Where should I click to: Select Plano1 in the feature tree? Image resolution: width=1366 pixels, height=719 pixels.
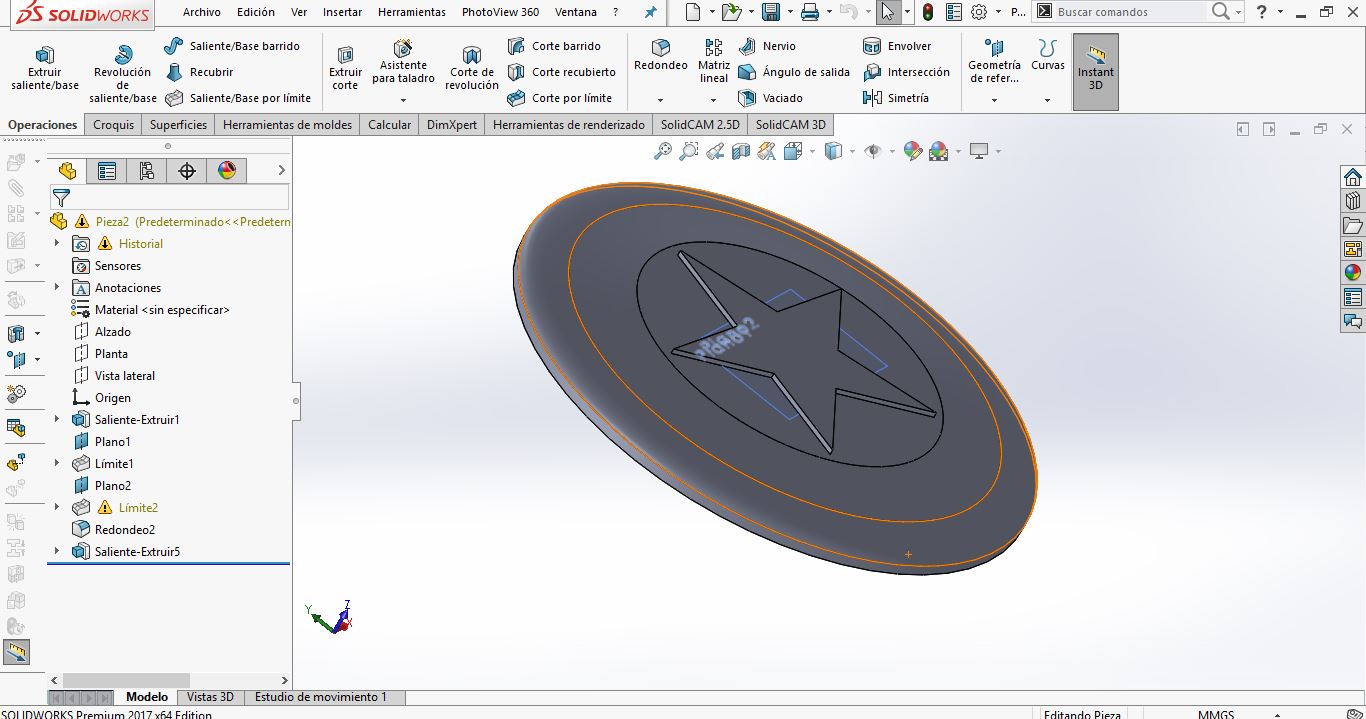click(112, 442)
